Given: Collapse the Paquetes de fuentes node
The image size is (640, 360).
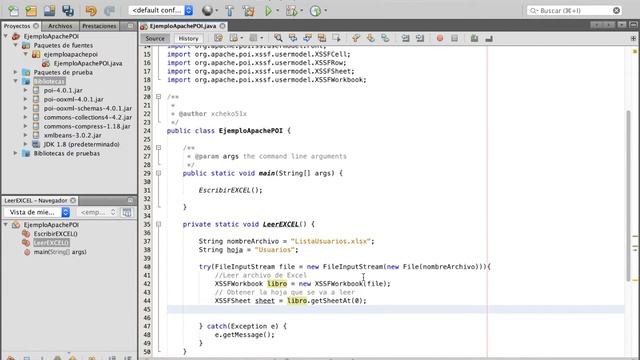Looking at the screenshot, I should coord(16,45).
